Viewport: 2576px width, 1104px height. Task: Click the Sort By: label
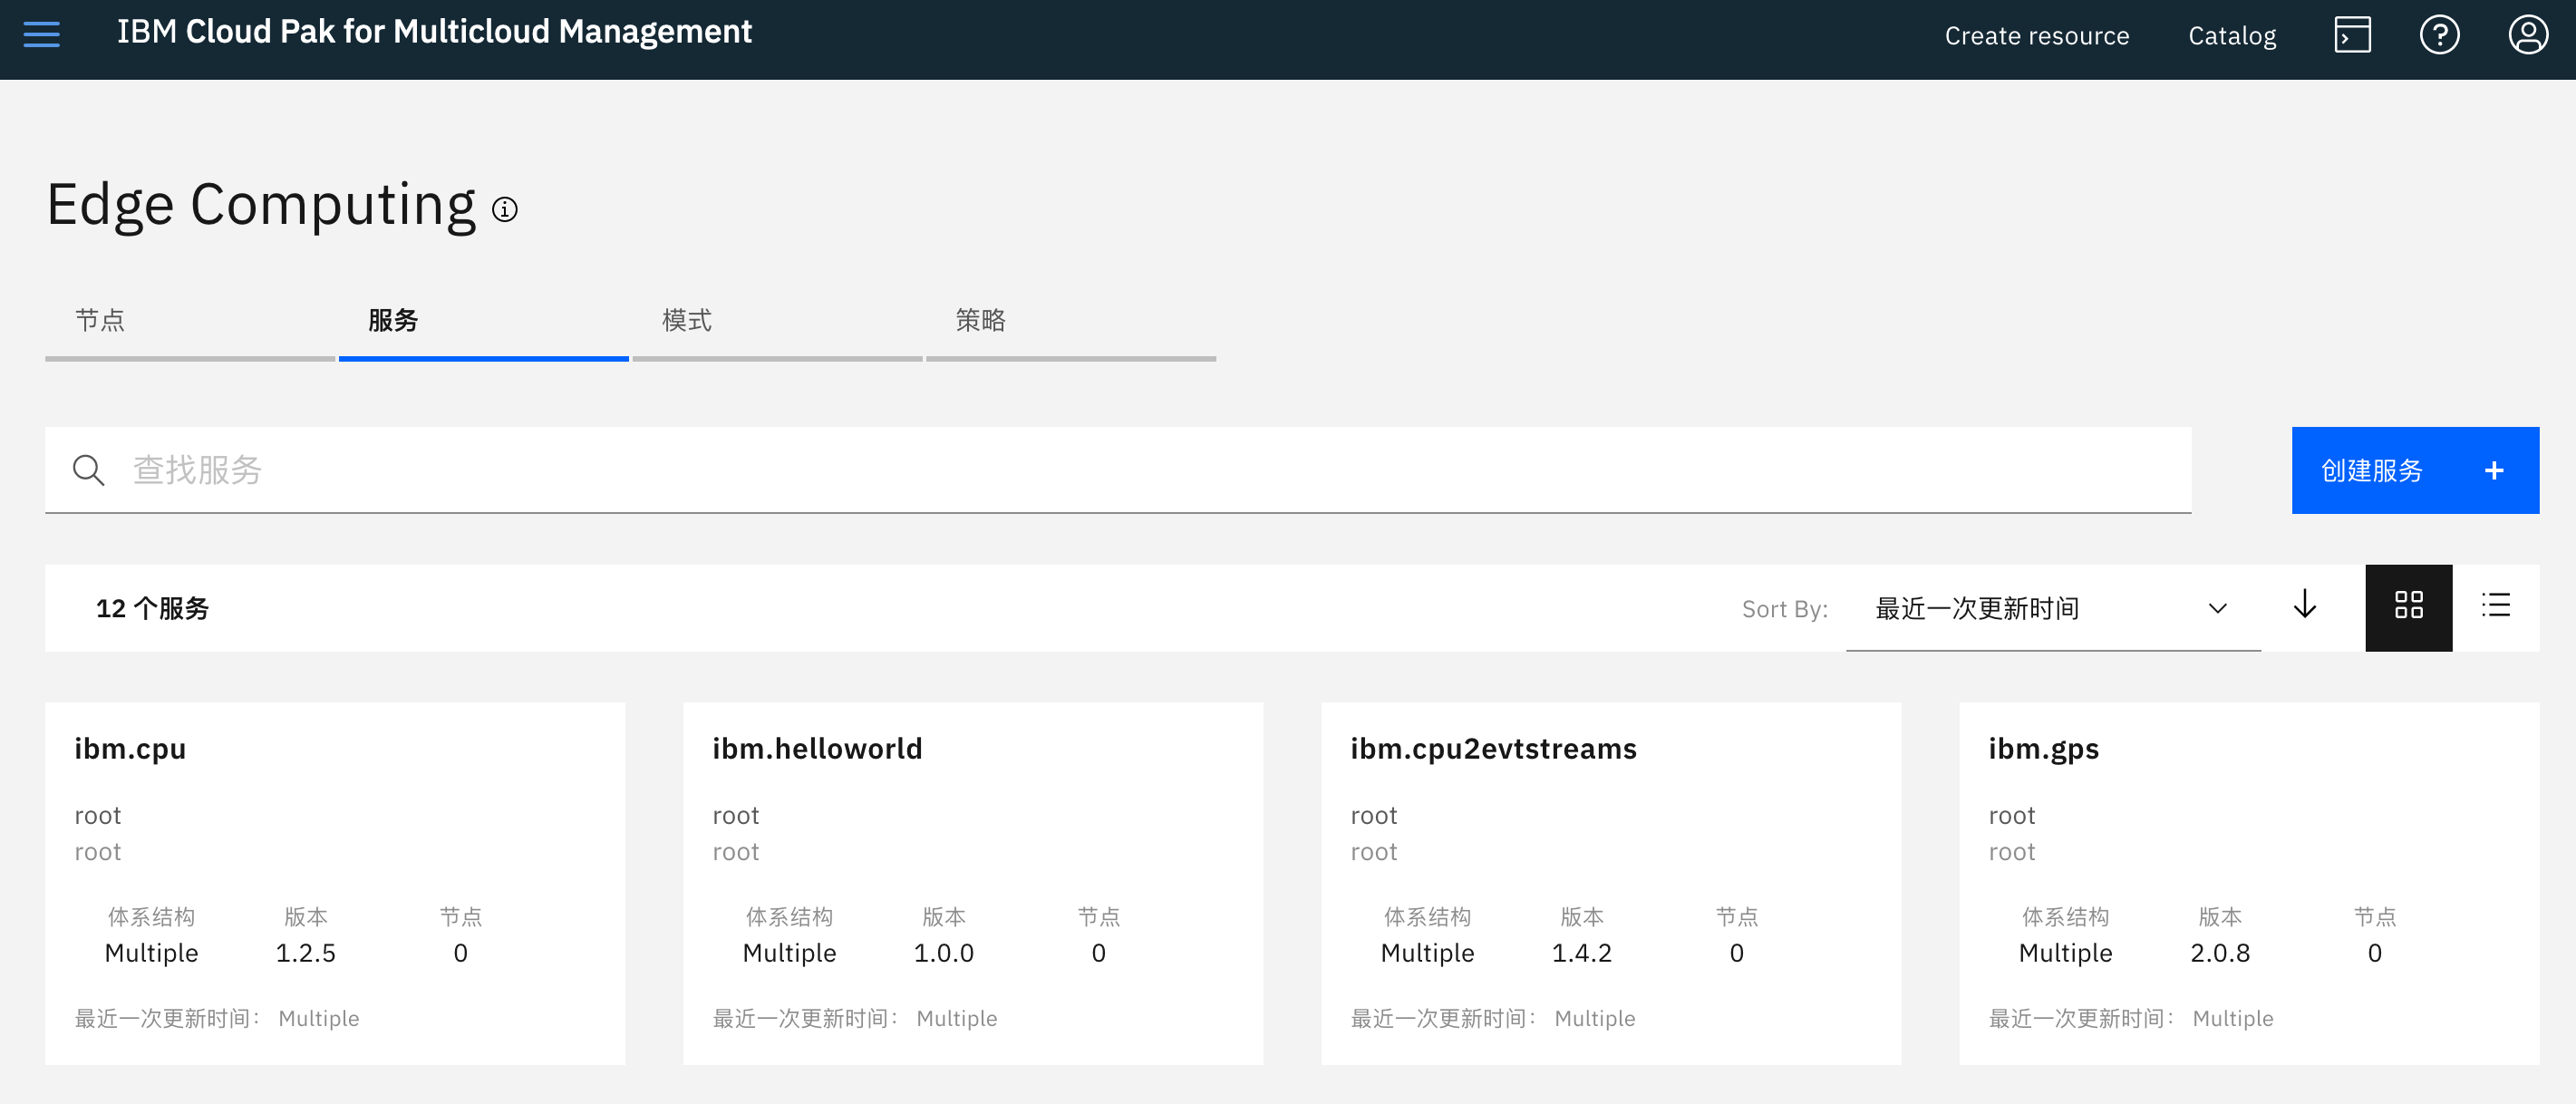pos(1784,609)
